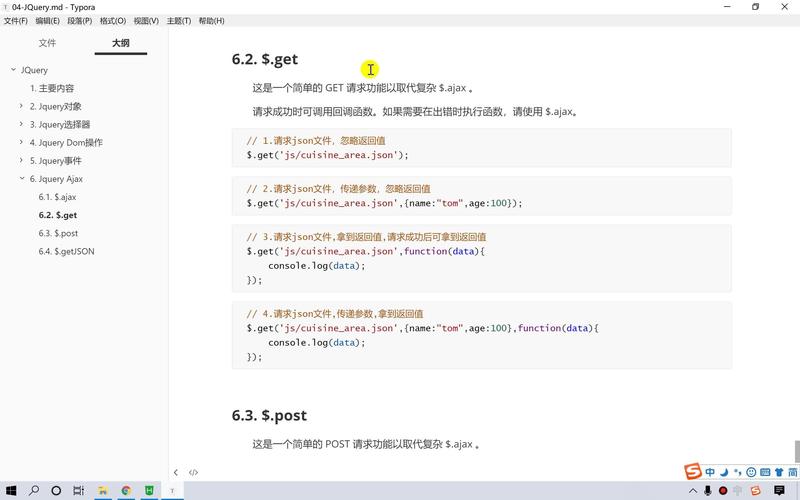Click the 6.3. $.post heading
The image size is (800, 500).
(x=269, y=415)
